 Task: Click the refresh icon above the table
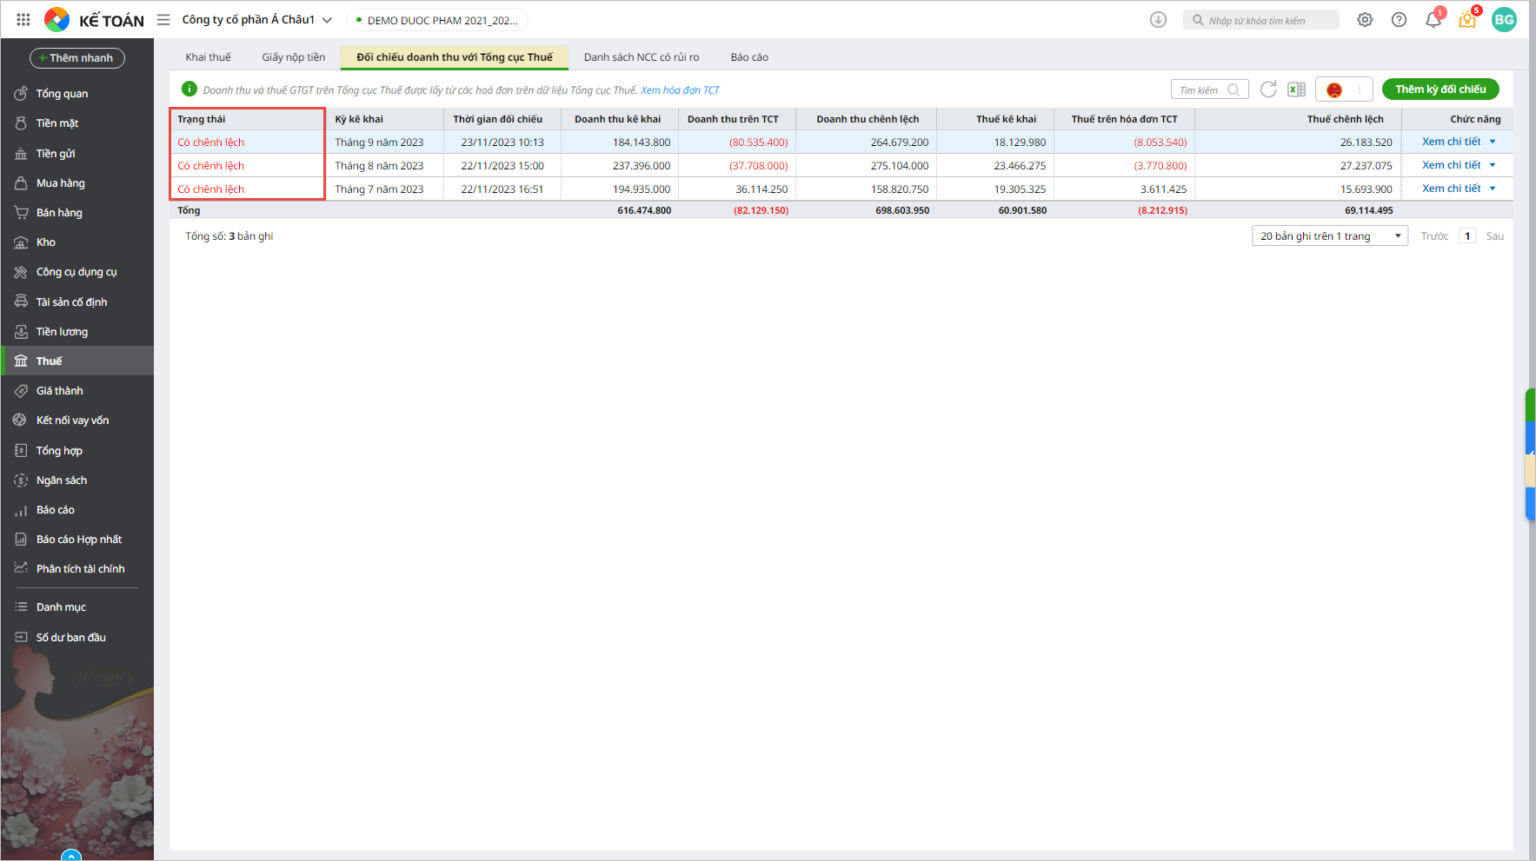[1268, 89]
